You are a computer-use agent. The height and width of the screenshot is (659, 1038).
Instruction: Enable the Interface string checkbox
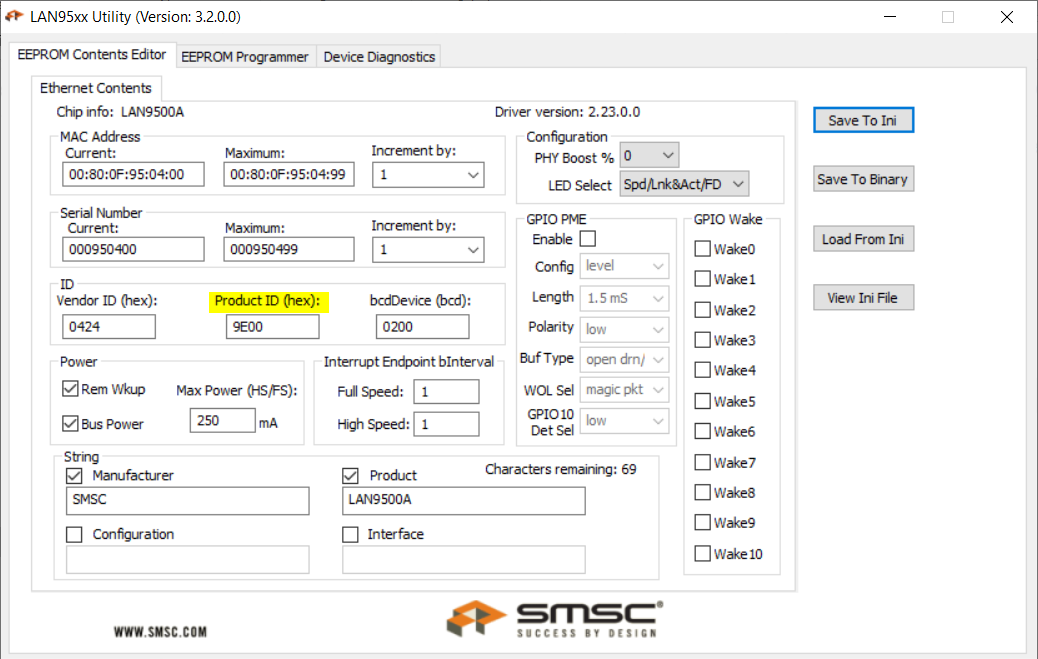pyautogui.click(x=350, y=534)
